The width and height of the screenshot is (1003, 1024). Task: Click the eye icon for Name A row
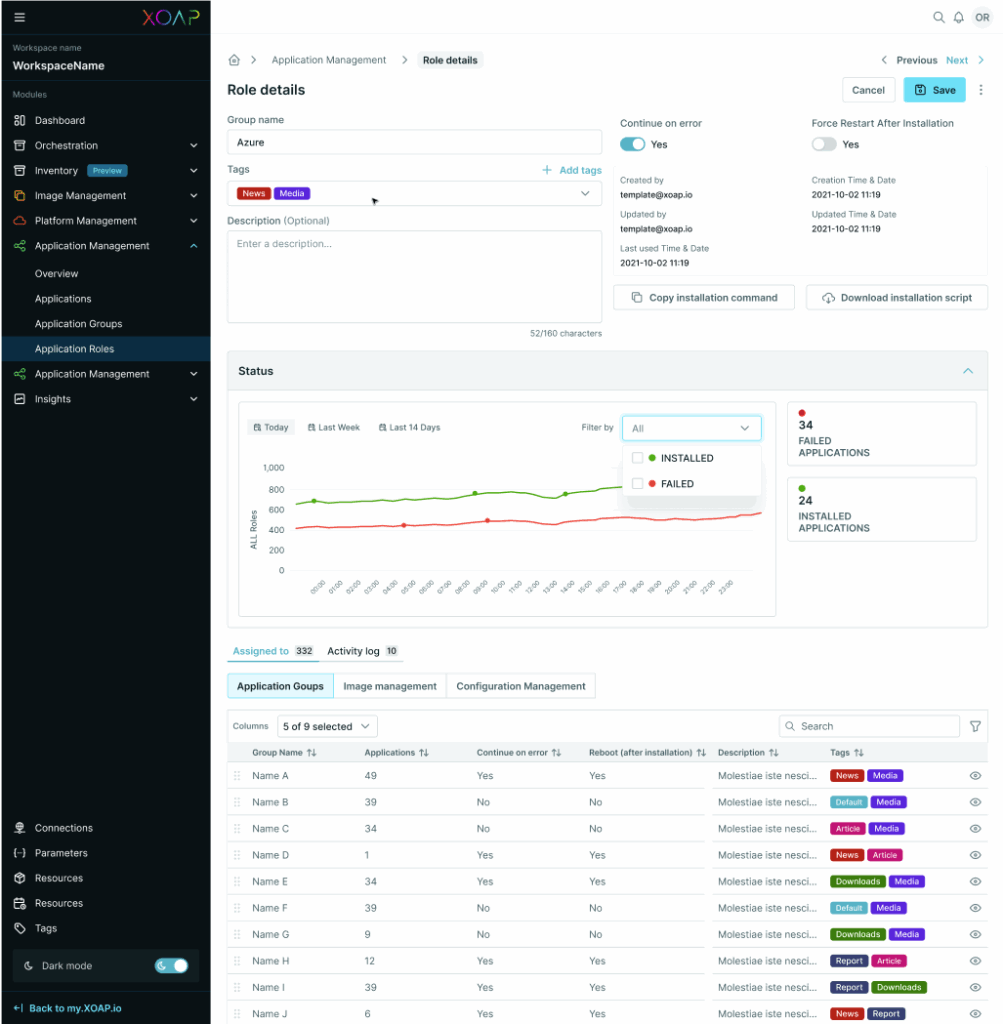975,776
